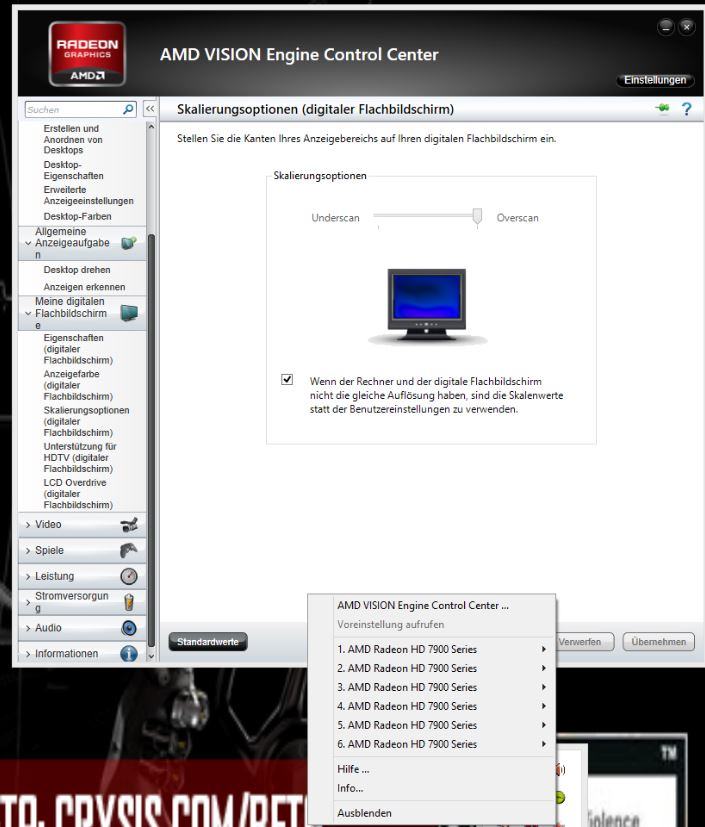Open Desktop-Farben item
This screenshot has width=705, height=827.
[x=78, y=216]
